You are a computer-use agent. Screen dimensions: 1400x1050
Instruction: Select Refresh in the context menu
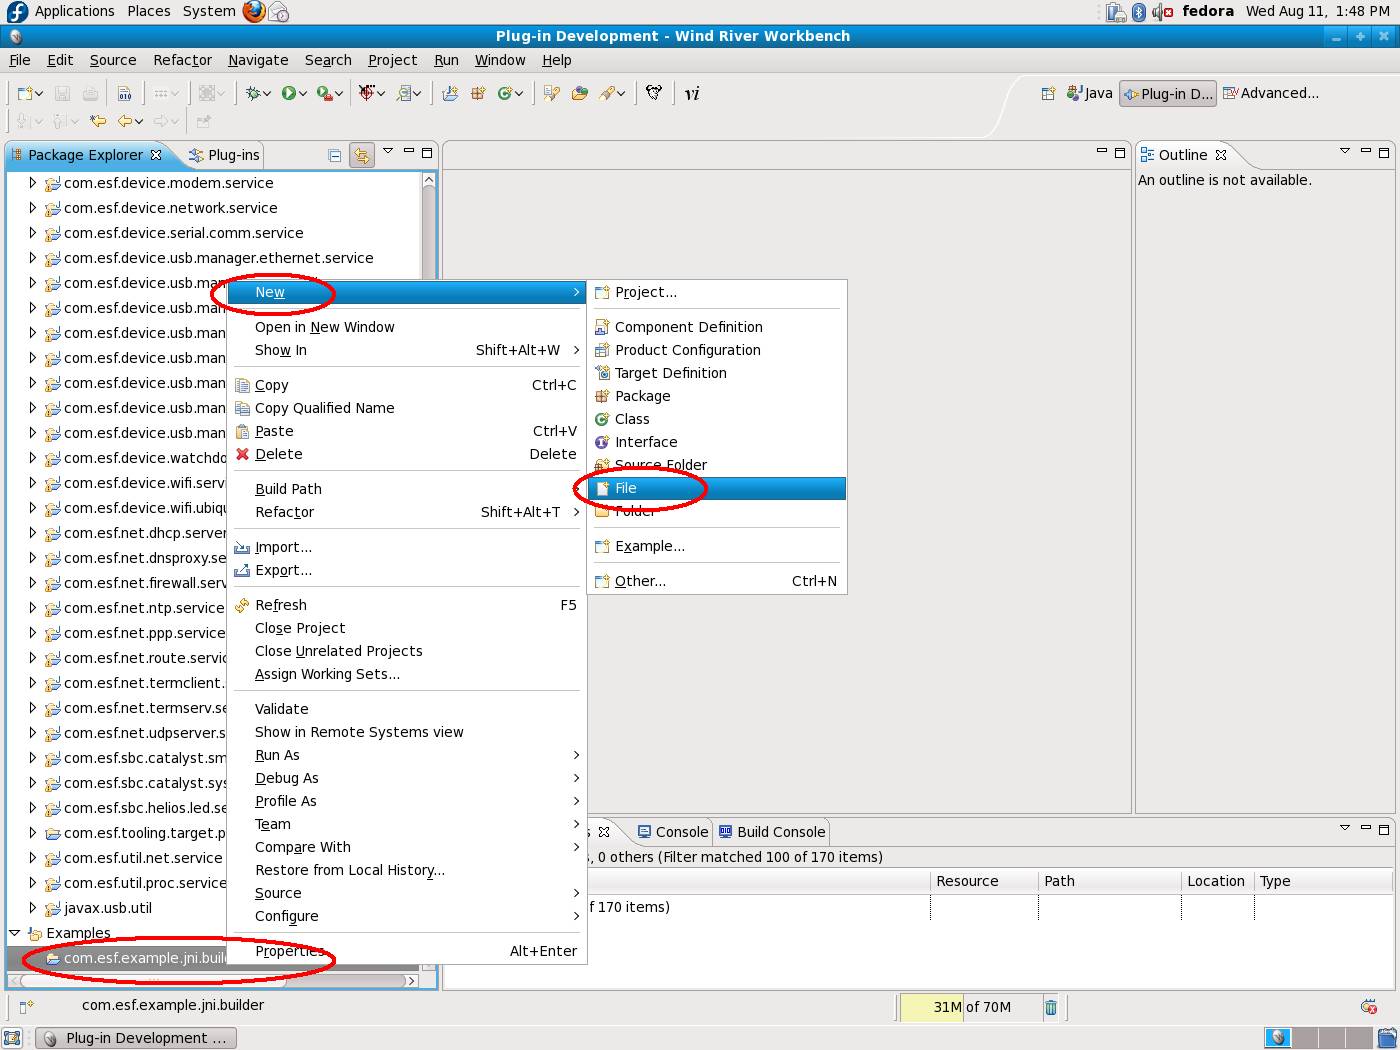407,605
